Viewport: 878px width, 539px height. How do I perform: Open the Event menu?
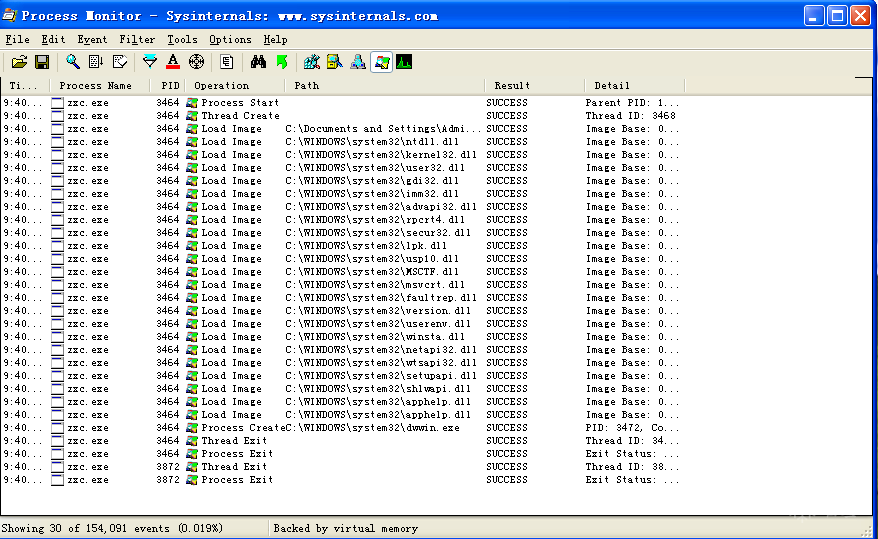(x=92, y=40)
